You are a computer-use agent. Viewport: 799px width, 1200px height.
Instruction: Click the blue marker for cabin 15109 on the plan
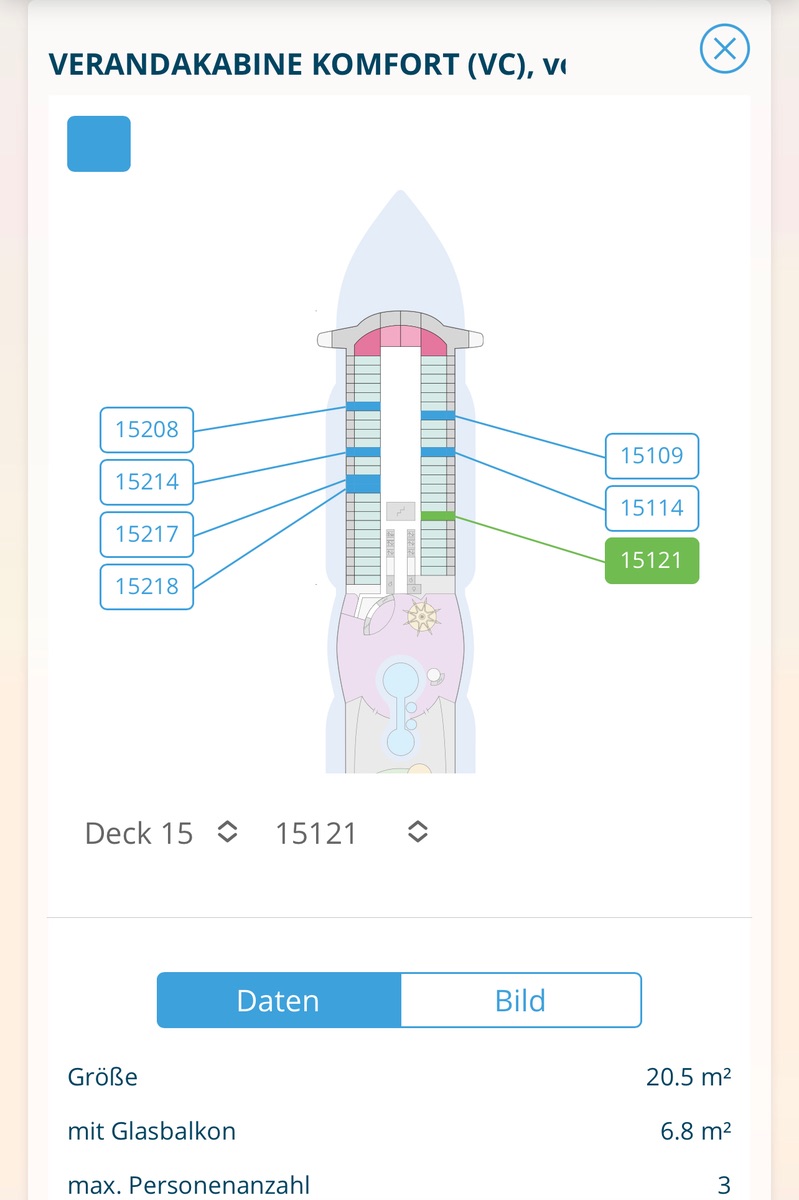[x=438, y=415]
